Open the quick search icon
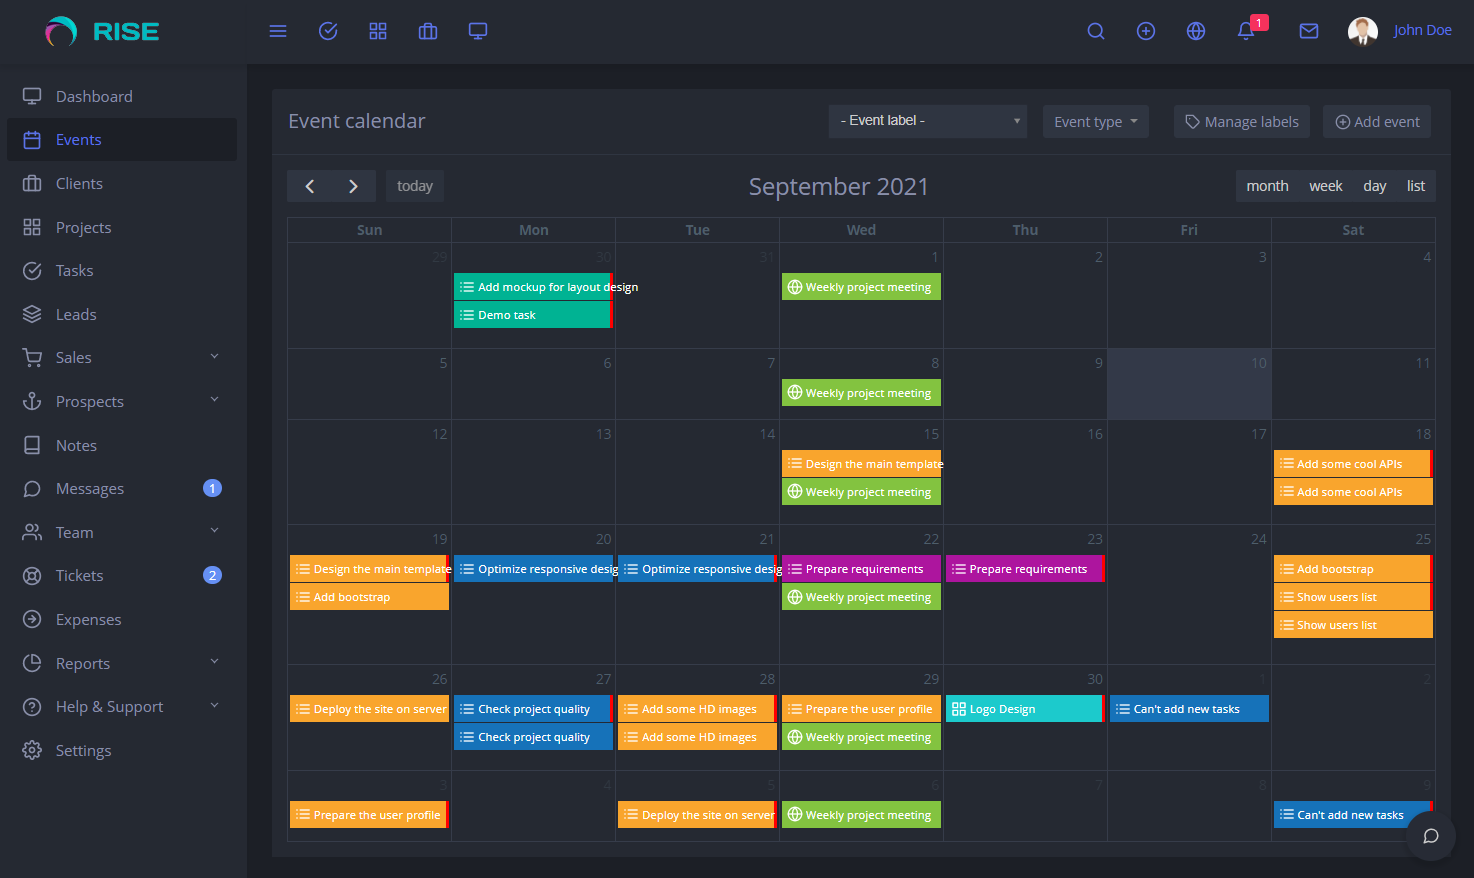The height and width of the screenshot is (878, 1474). tap(1096, 31)
